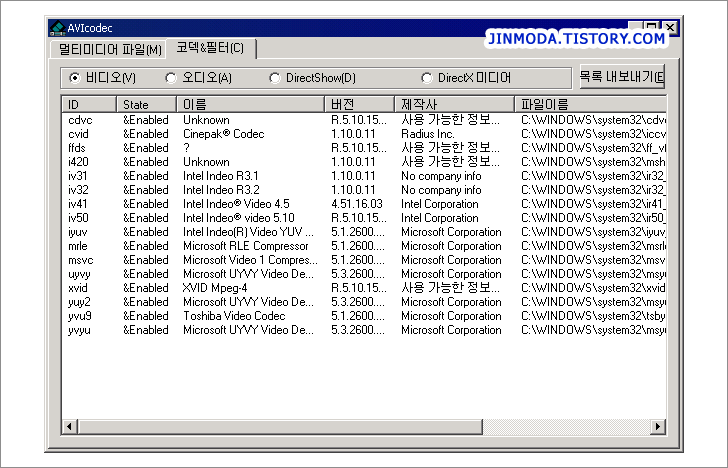Sort by the 파일이름 column header

[591, 104]
